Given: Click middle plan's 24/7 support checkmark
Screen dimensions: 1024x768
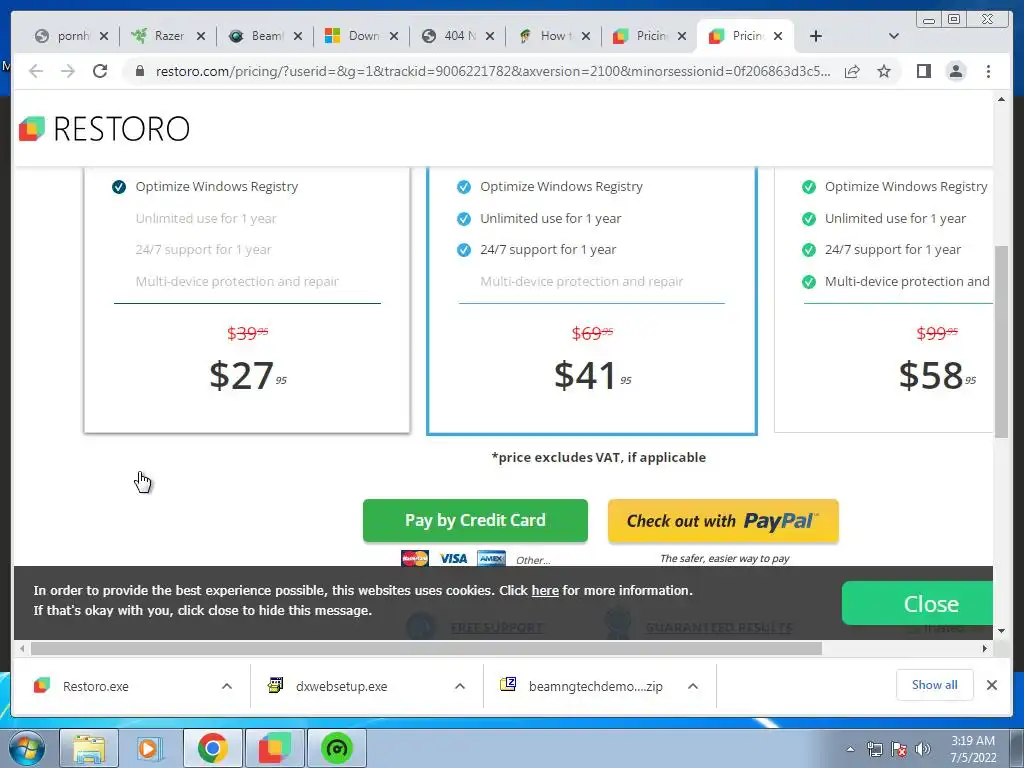Looking at the screenshot, I should click(464, 250).
